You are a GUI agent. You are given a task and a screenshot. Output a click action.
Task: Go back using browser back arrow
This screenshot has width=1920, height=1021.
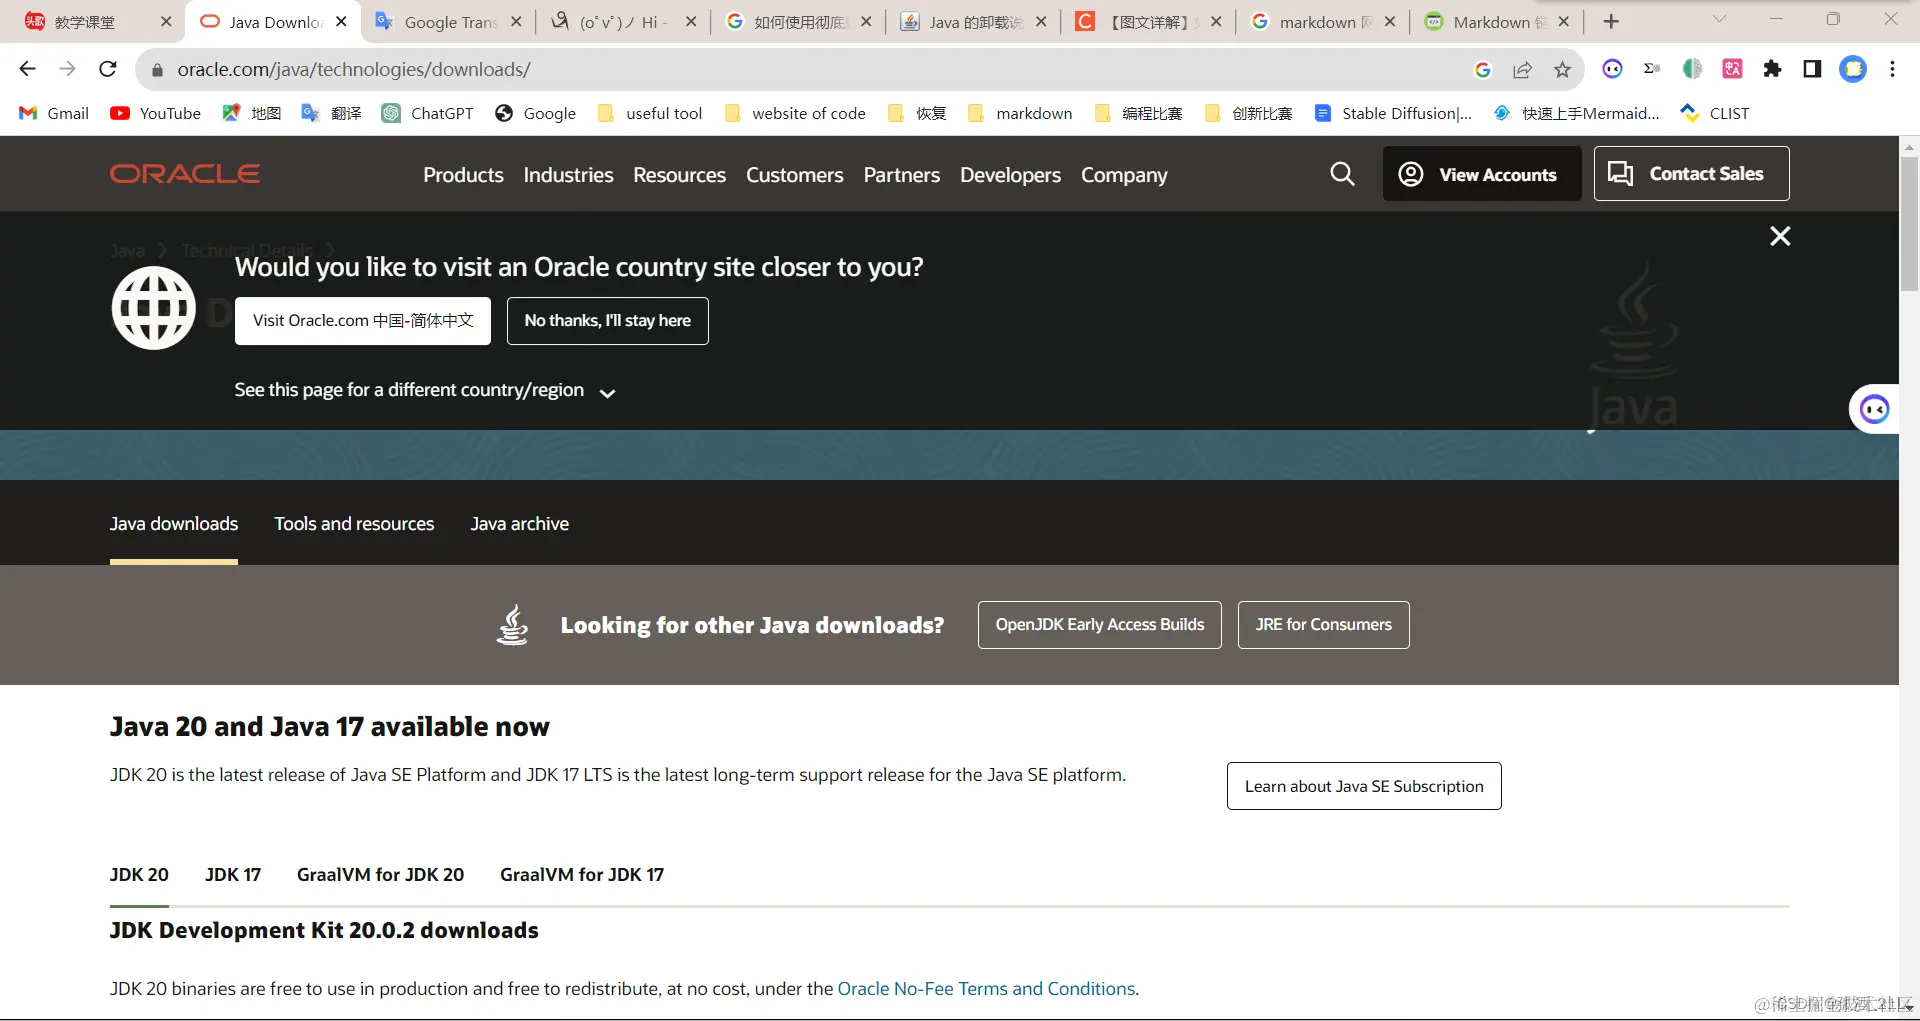pos(27,69)
